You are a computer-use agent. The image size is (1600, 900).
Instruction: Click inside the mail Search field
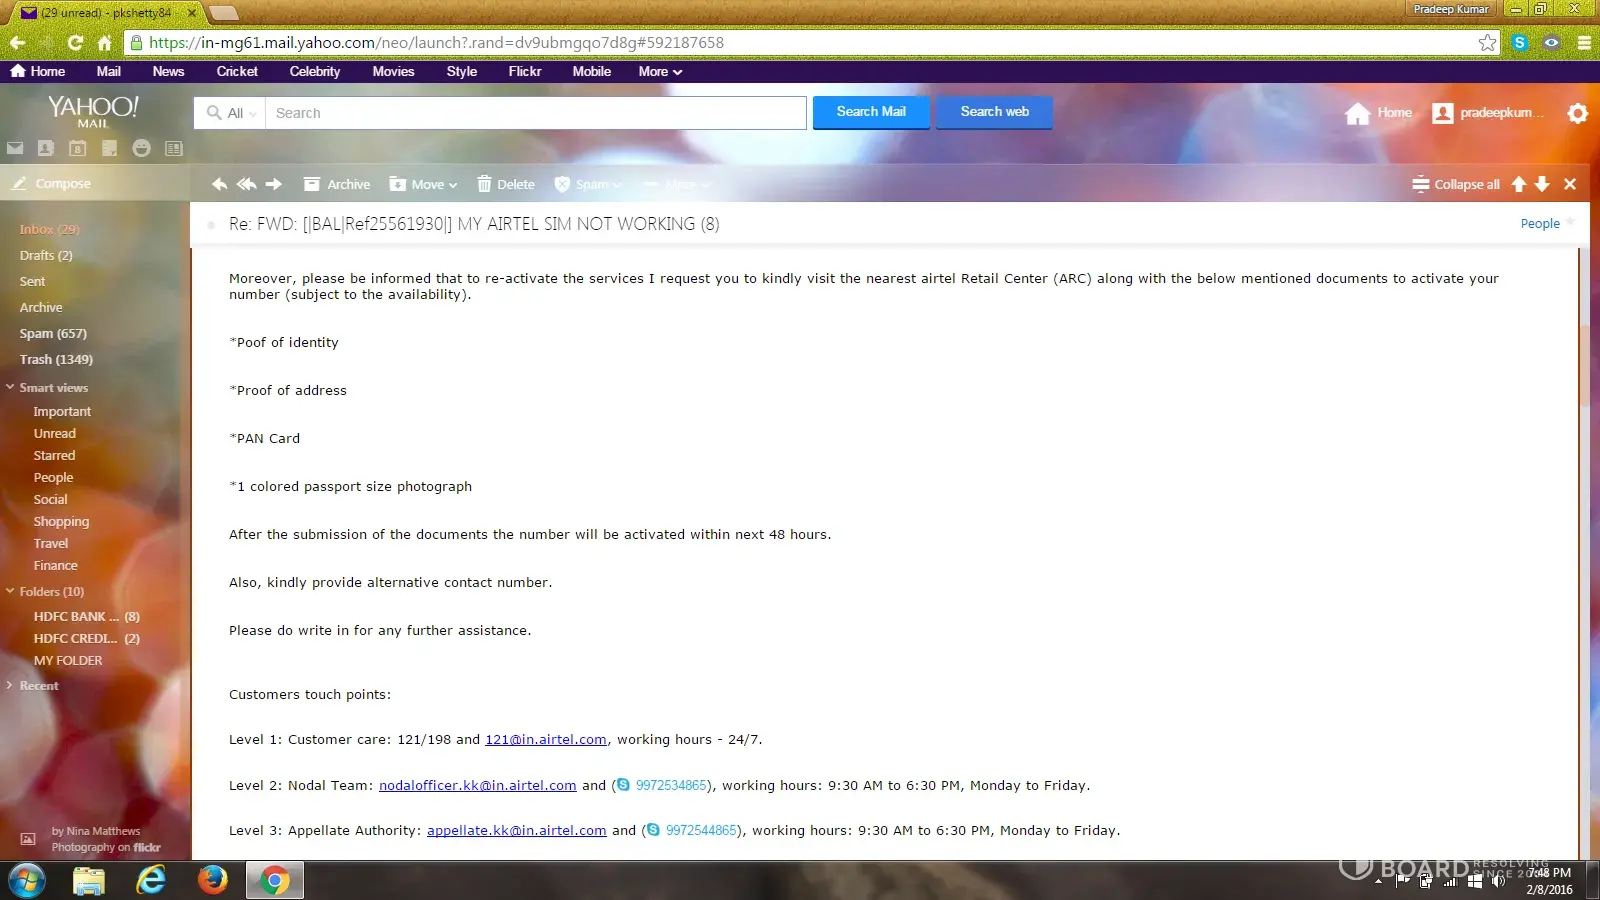point(535,113)
